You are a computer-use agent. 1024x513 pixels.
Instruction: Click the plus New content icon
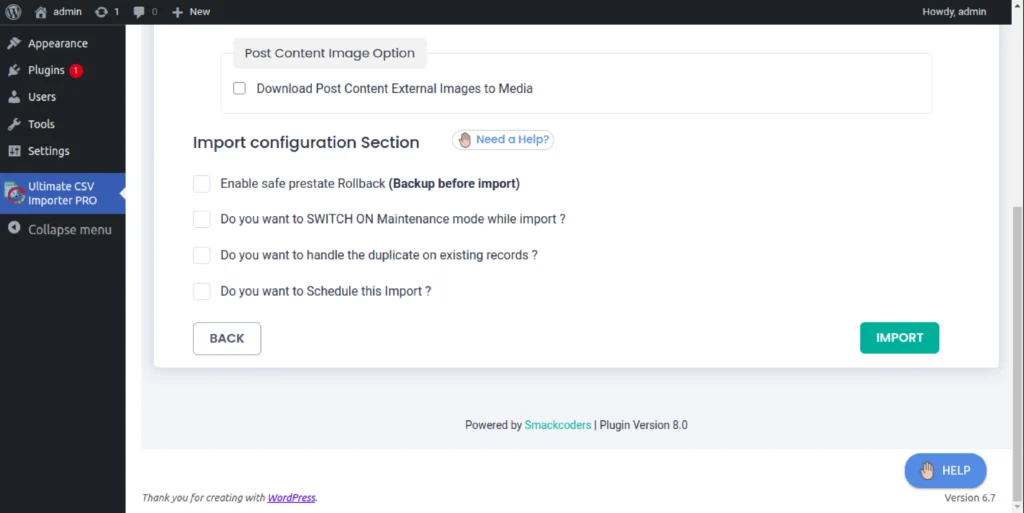tap(177, 12)
